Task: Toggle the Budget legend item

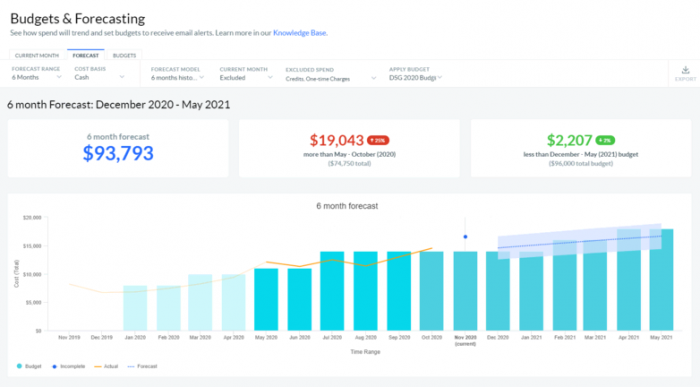Action: [29, 366]
